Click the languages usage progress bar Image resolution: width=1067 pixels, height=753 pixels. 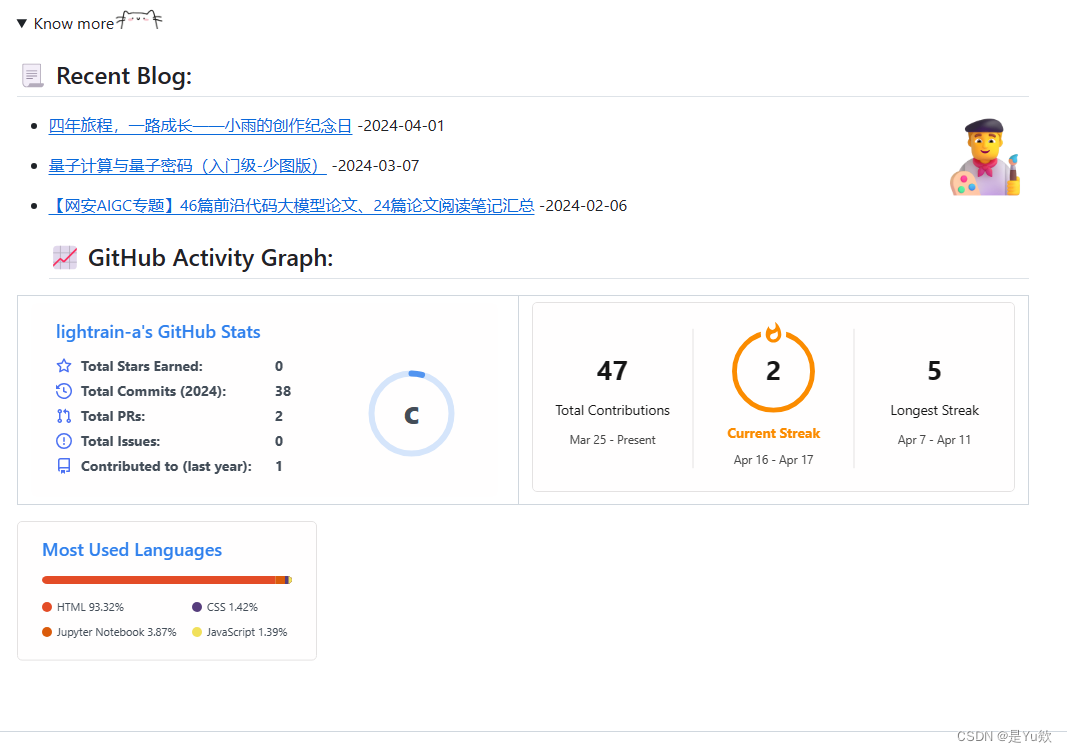pyautogui.click(x=167, y=580)
